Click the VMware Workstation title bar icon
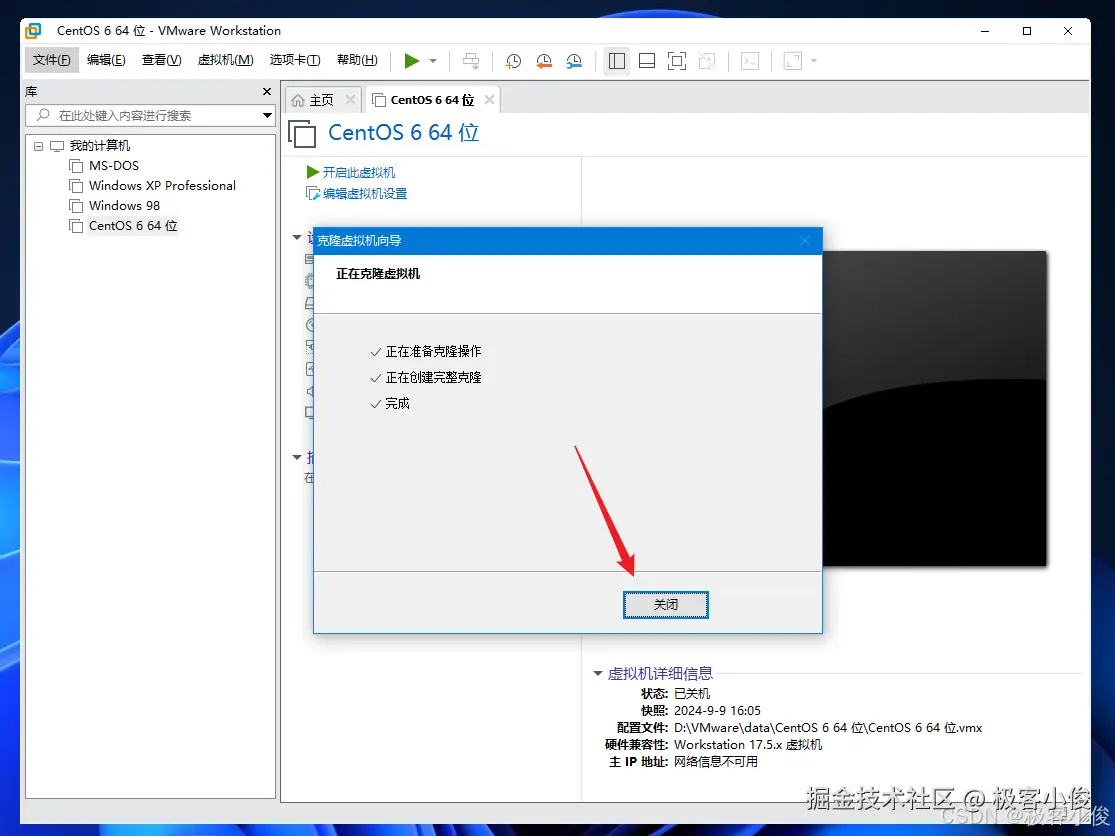This screenshot has height=836, width=1115. click(x=33, y=31)
